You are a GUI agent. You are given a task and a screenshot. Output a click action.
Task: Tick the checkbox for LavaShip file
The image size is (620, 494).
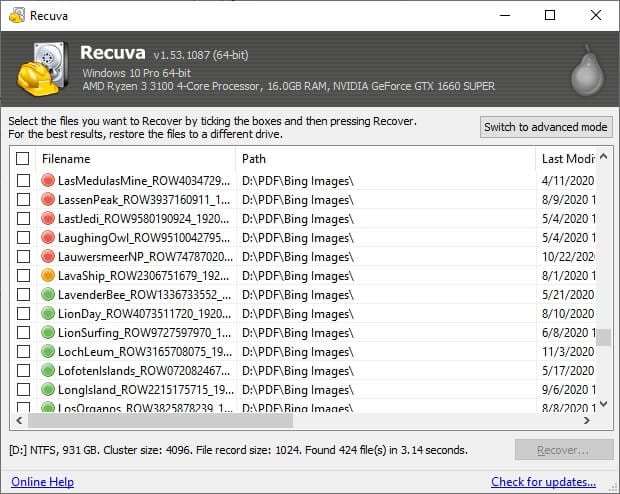(23, 275)
